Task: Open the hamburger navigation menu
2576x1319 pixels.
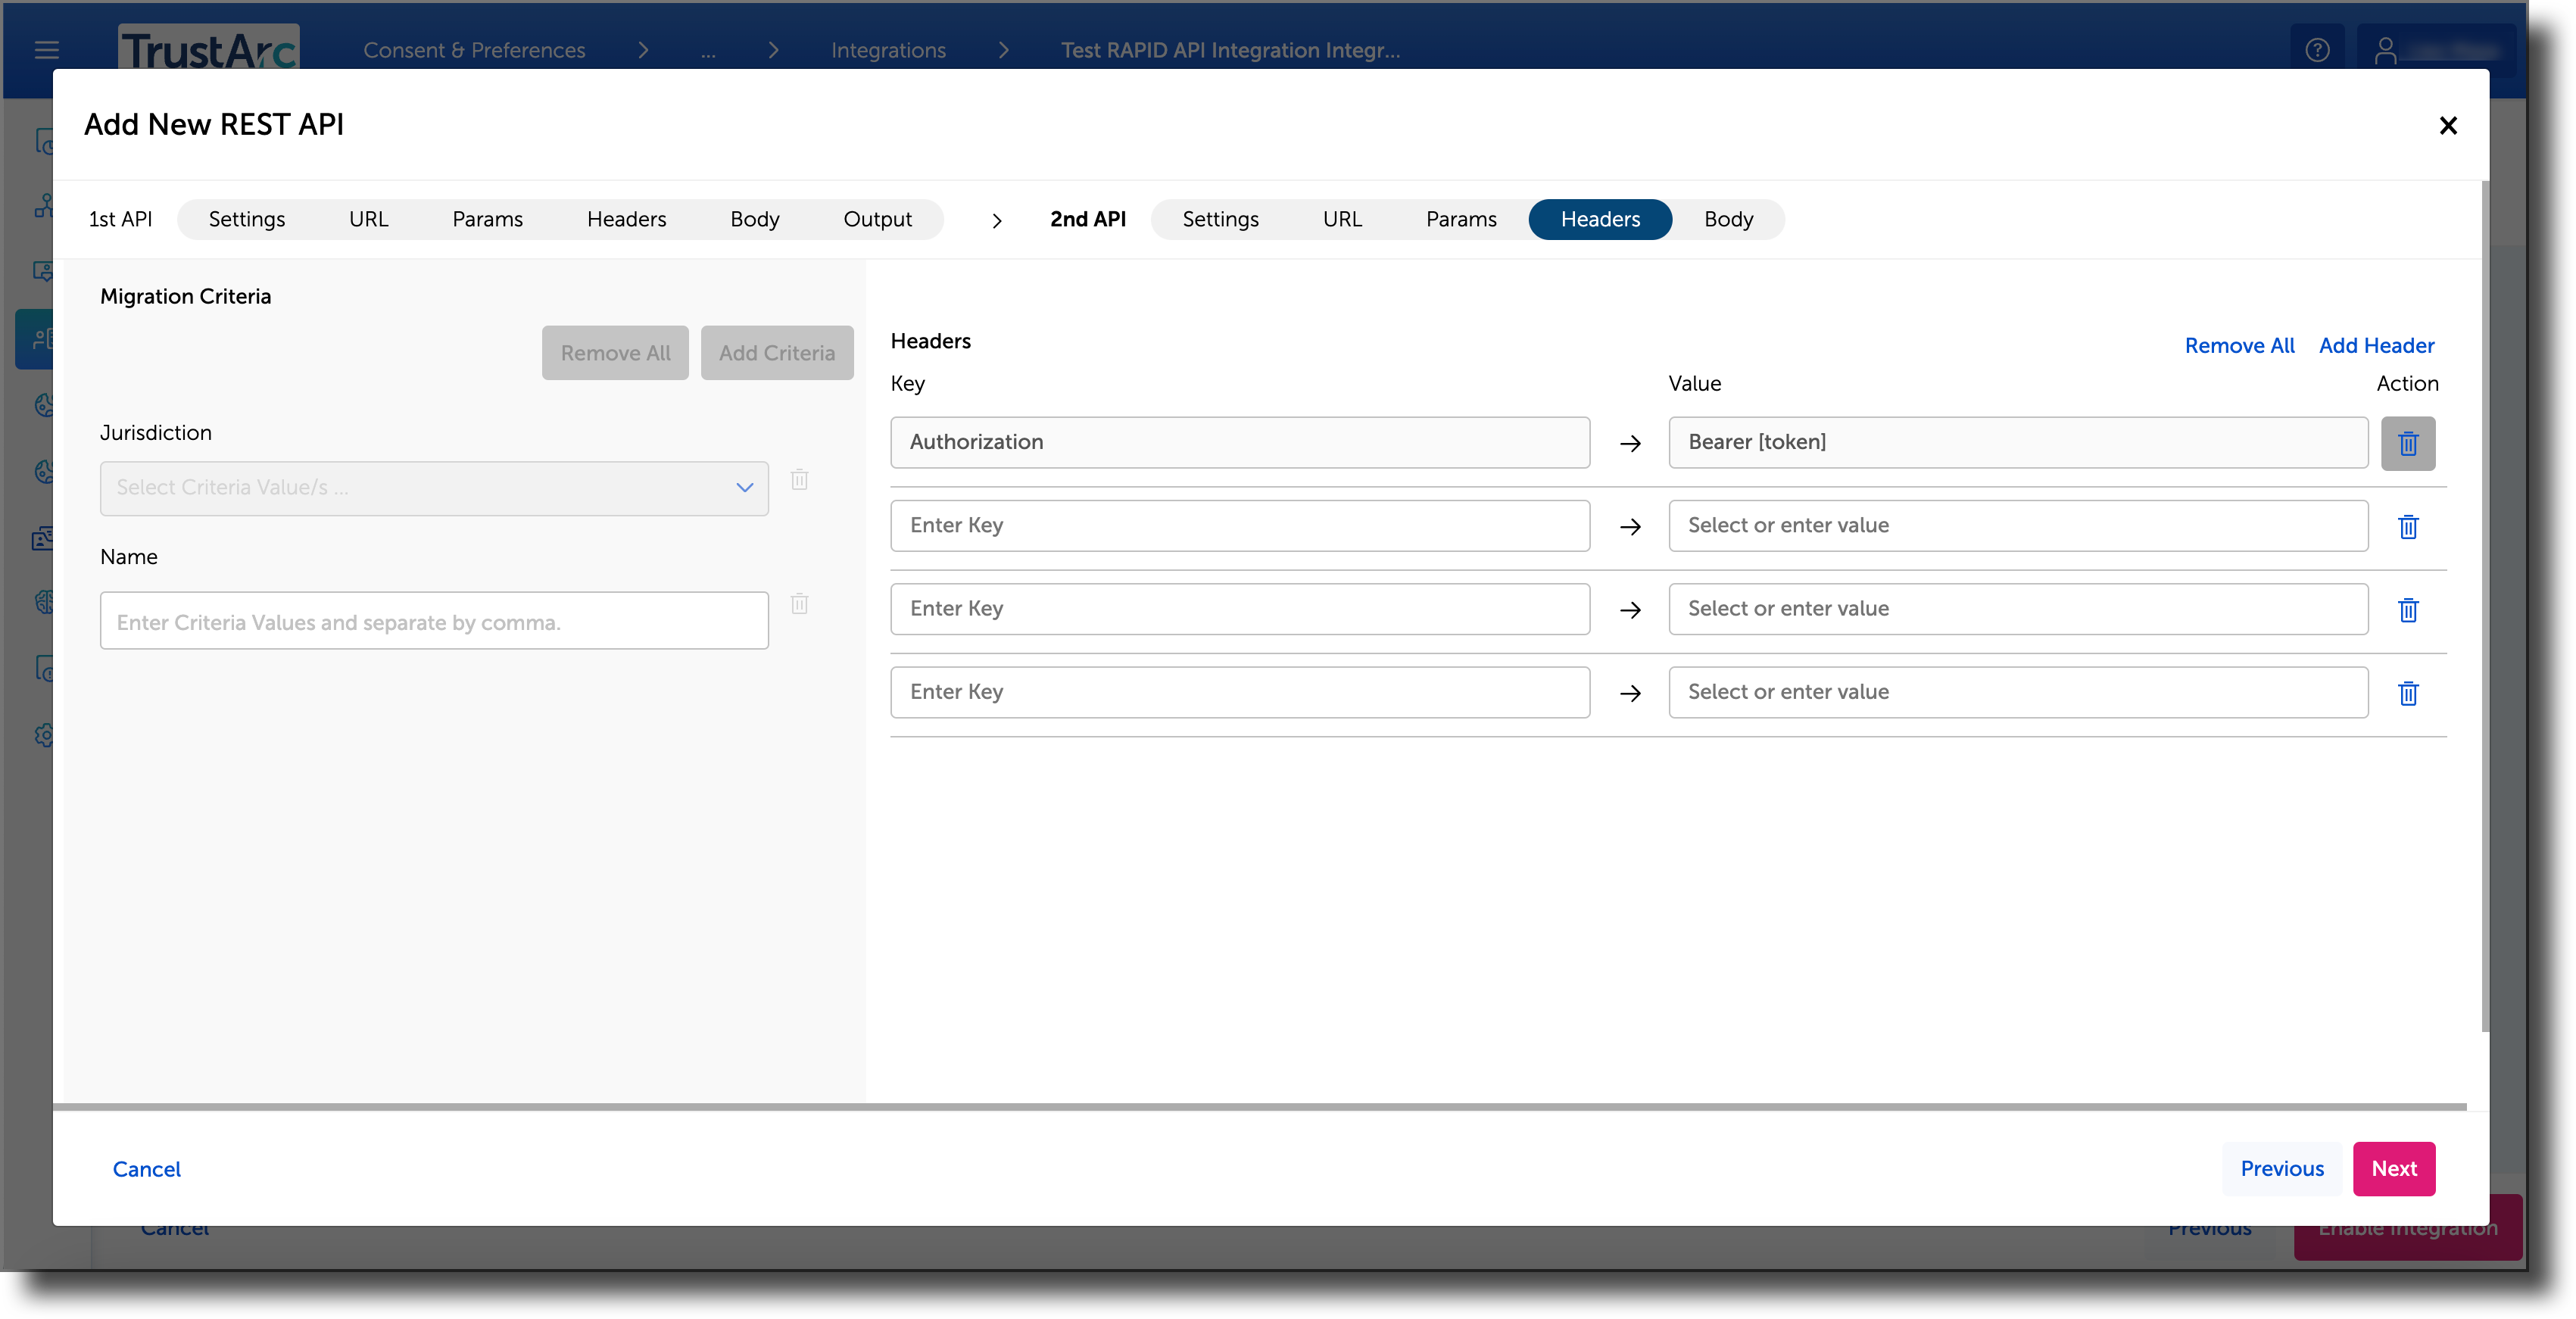Action: coord(46,49)
